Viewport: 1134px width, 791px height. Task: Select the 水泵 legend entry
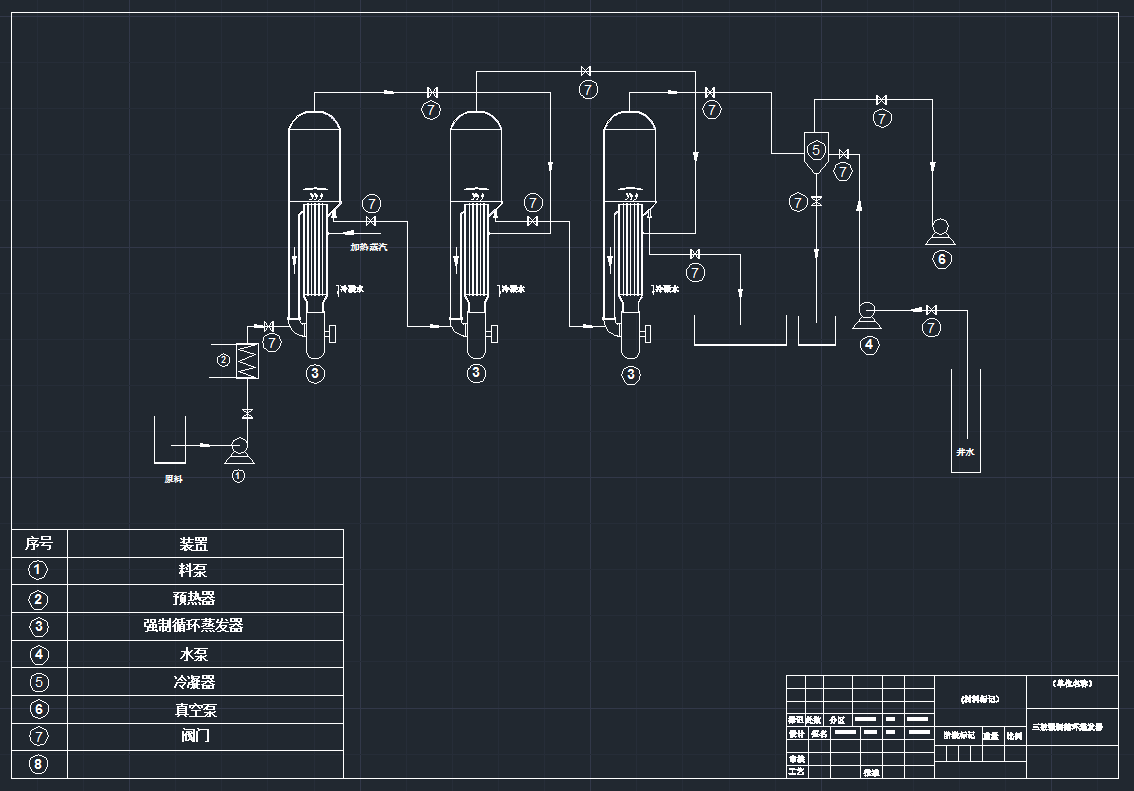(x=194, y=654)
